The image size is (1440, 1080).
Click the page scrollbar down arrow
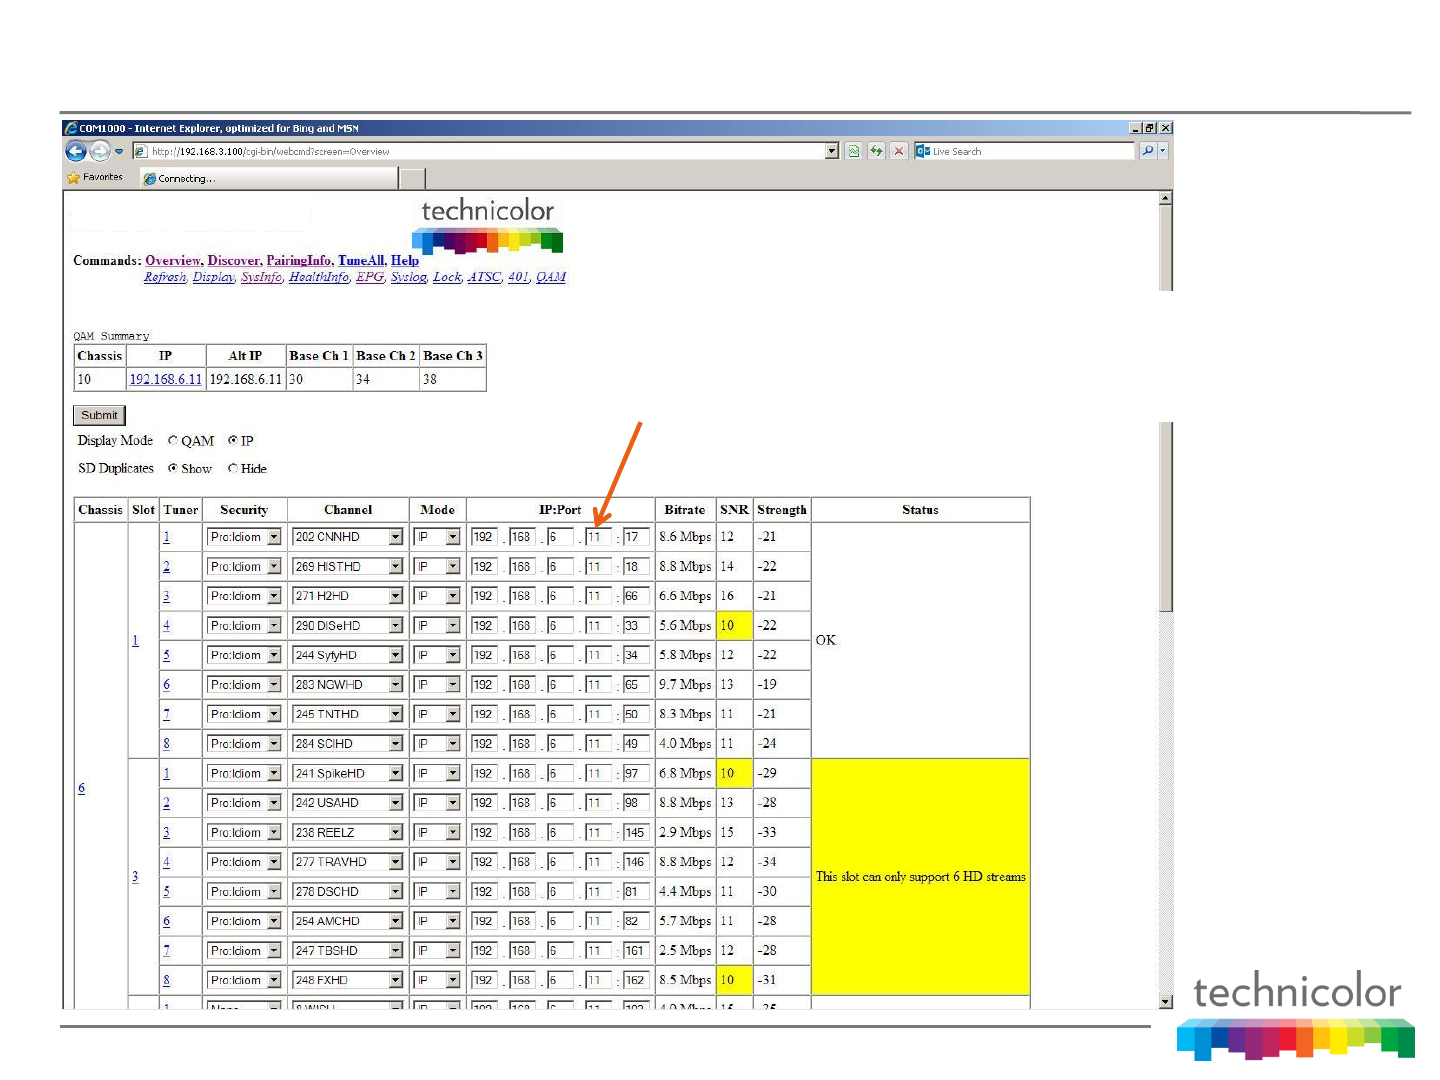(1165, 1001)
